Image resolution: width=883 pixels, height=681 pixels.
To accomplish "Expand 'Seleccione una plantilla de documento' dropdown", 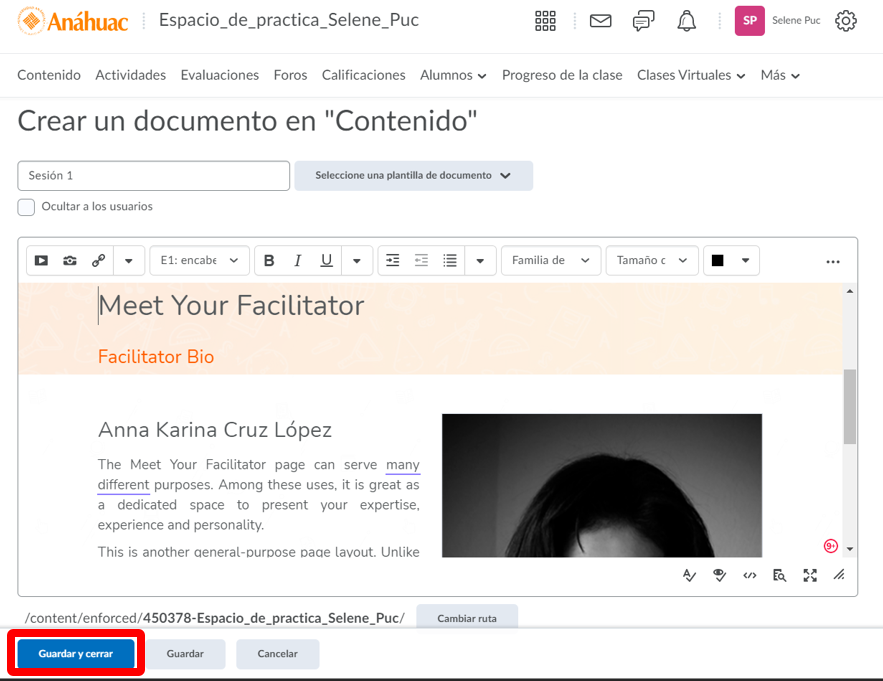I will tap(413, 176).
